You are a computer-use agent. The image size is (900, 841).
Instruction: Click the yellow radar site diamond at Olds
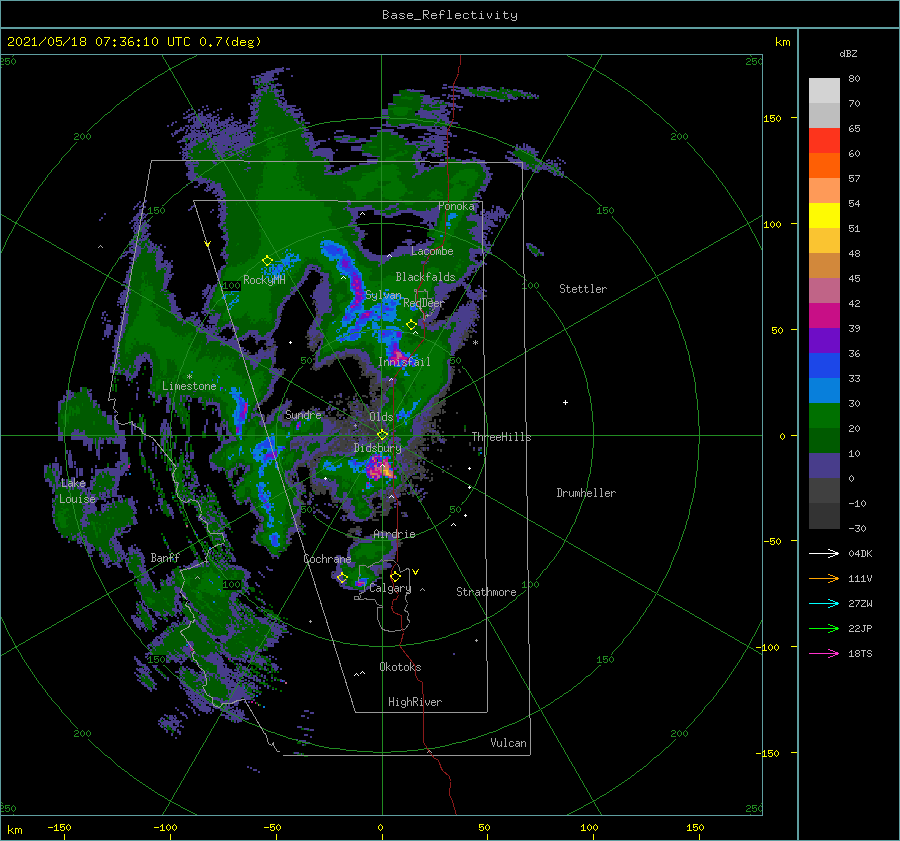click(382, 435)
